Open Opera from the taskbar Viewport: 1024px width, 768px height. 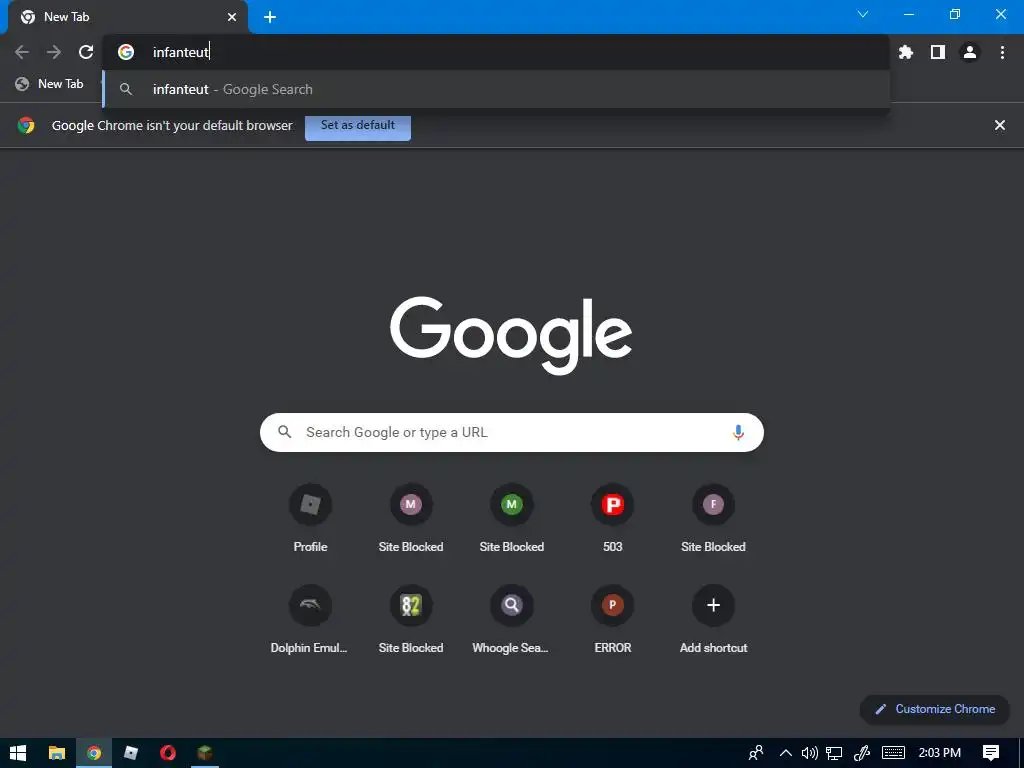point(168,753)
